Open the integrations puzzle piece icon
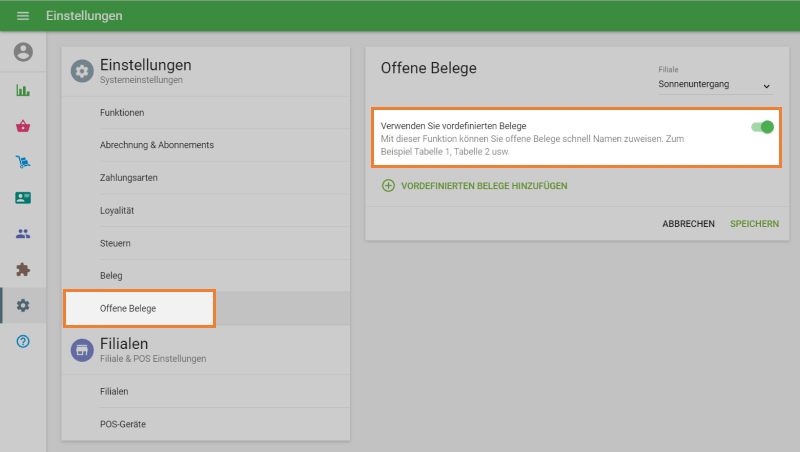Viewport: 800px width, 452px height. [23, 270]
